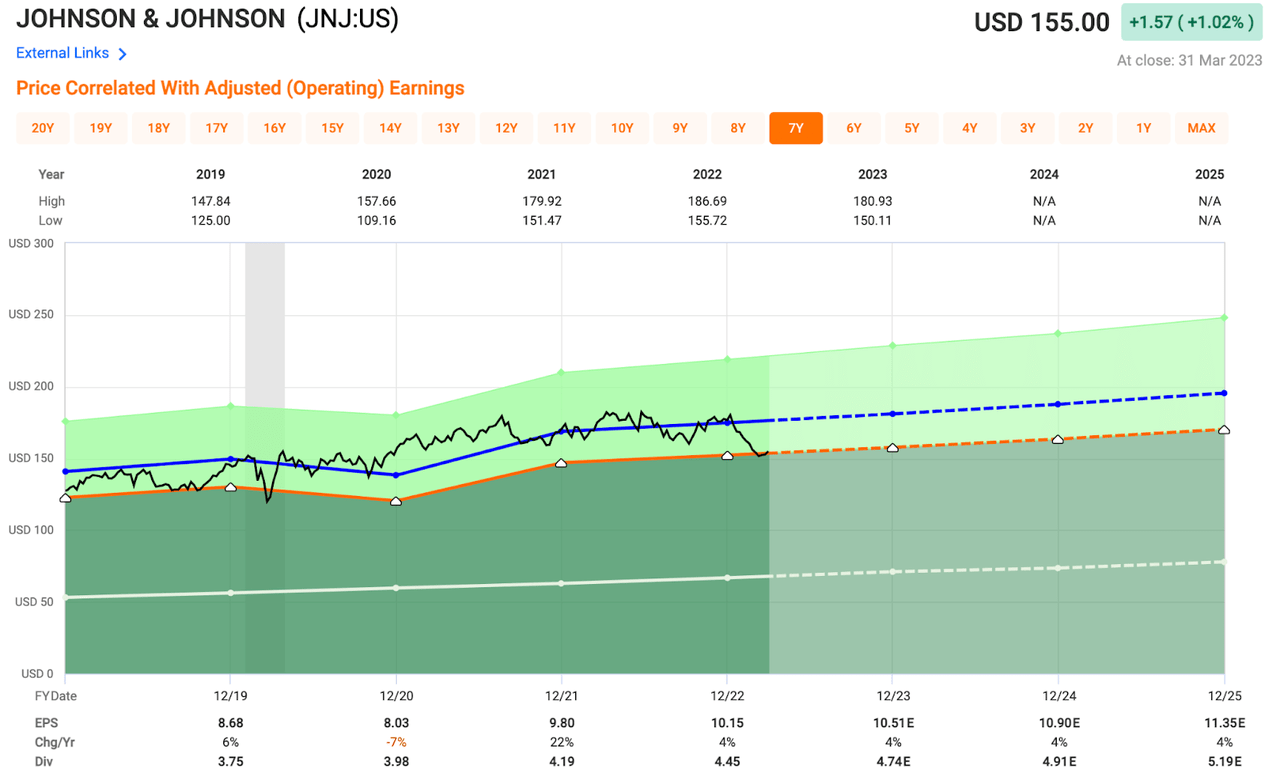This screenshot has width=1280, height=776.
Task: Click the 12/25 EPS estimate 11.35E
Action: click(1224, 721)
